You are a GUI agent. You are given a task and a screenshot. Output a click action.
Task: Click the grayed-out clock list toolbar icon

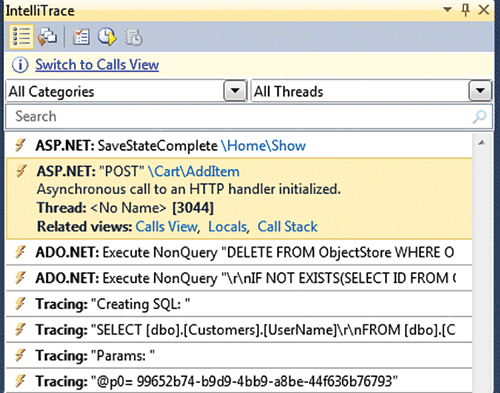[133, 37]
